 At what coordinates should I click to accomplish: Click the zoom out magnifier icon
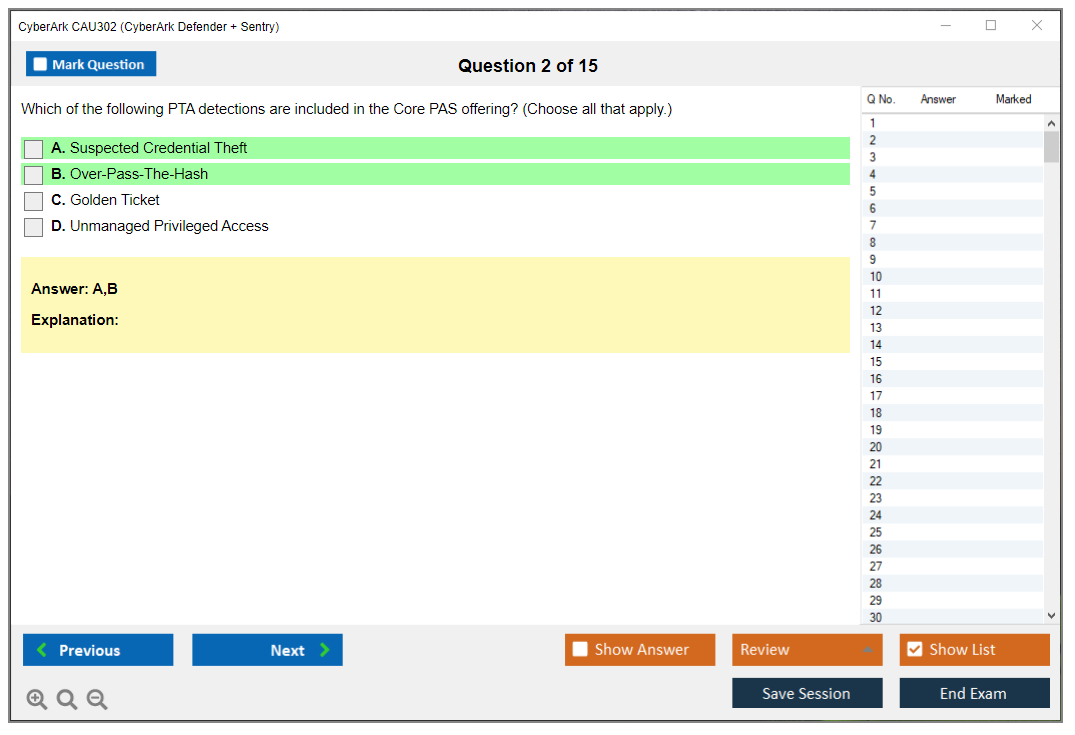[x=97, y=700]
